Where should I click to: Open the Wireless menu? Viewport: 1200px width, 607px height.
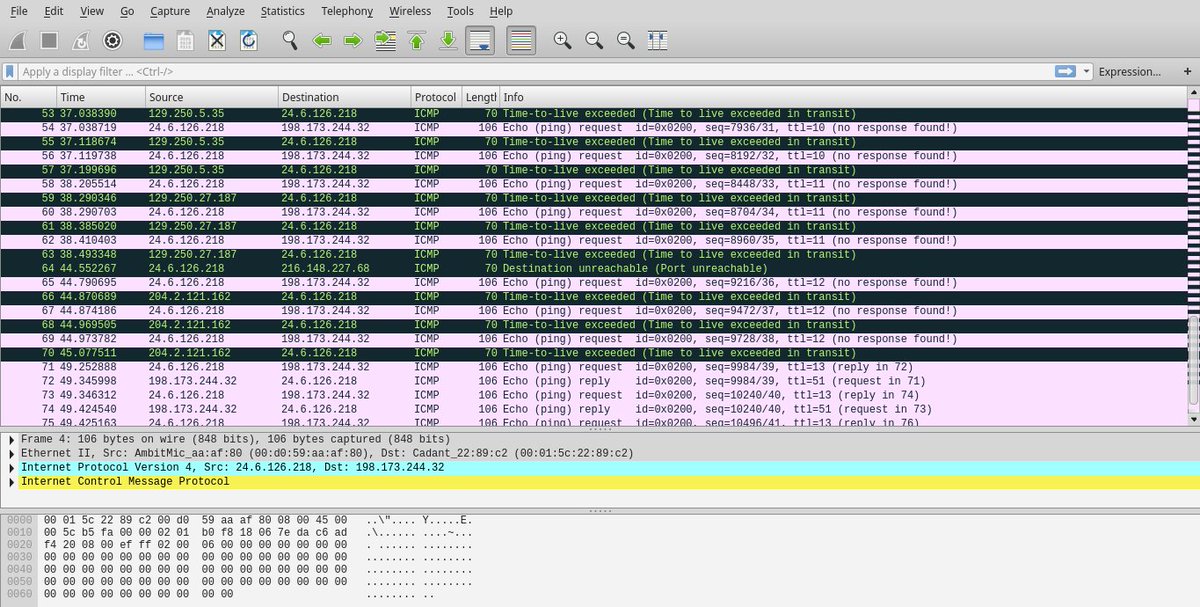(x=410, y=11)
